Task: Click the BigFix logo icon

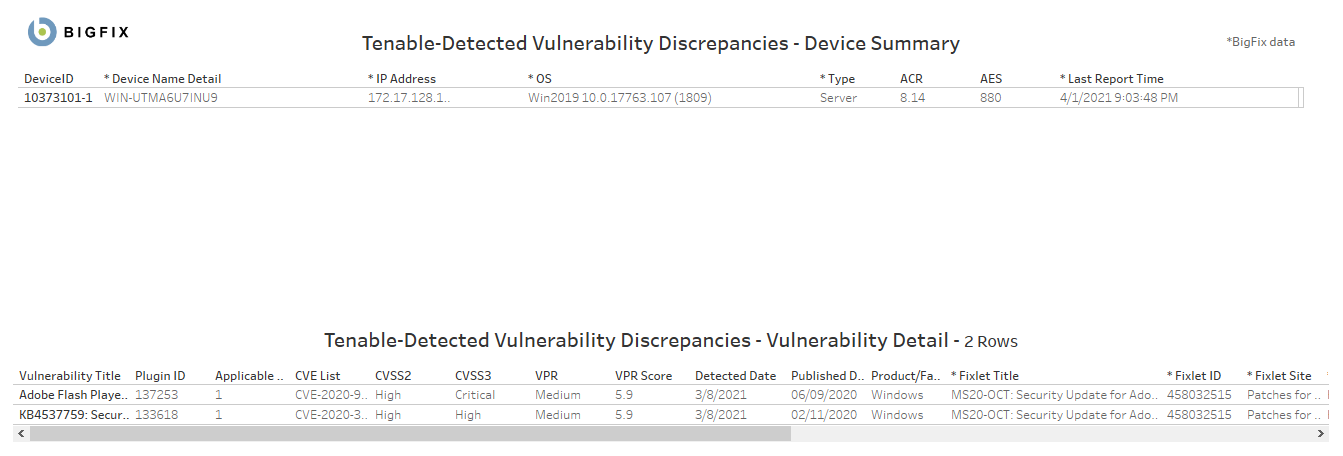Action: tap(42, 32)
